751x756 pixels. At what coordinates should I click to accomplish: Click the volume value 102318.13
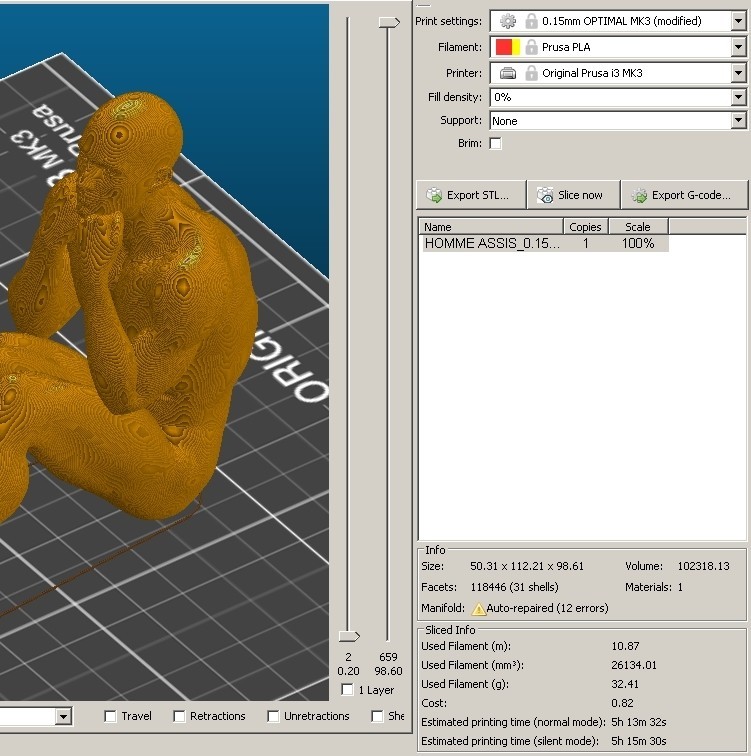pos(703,567)
